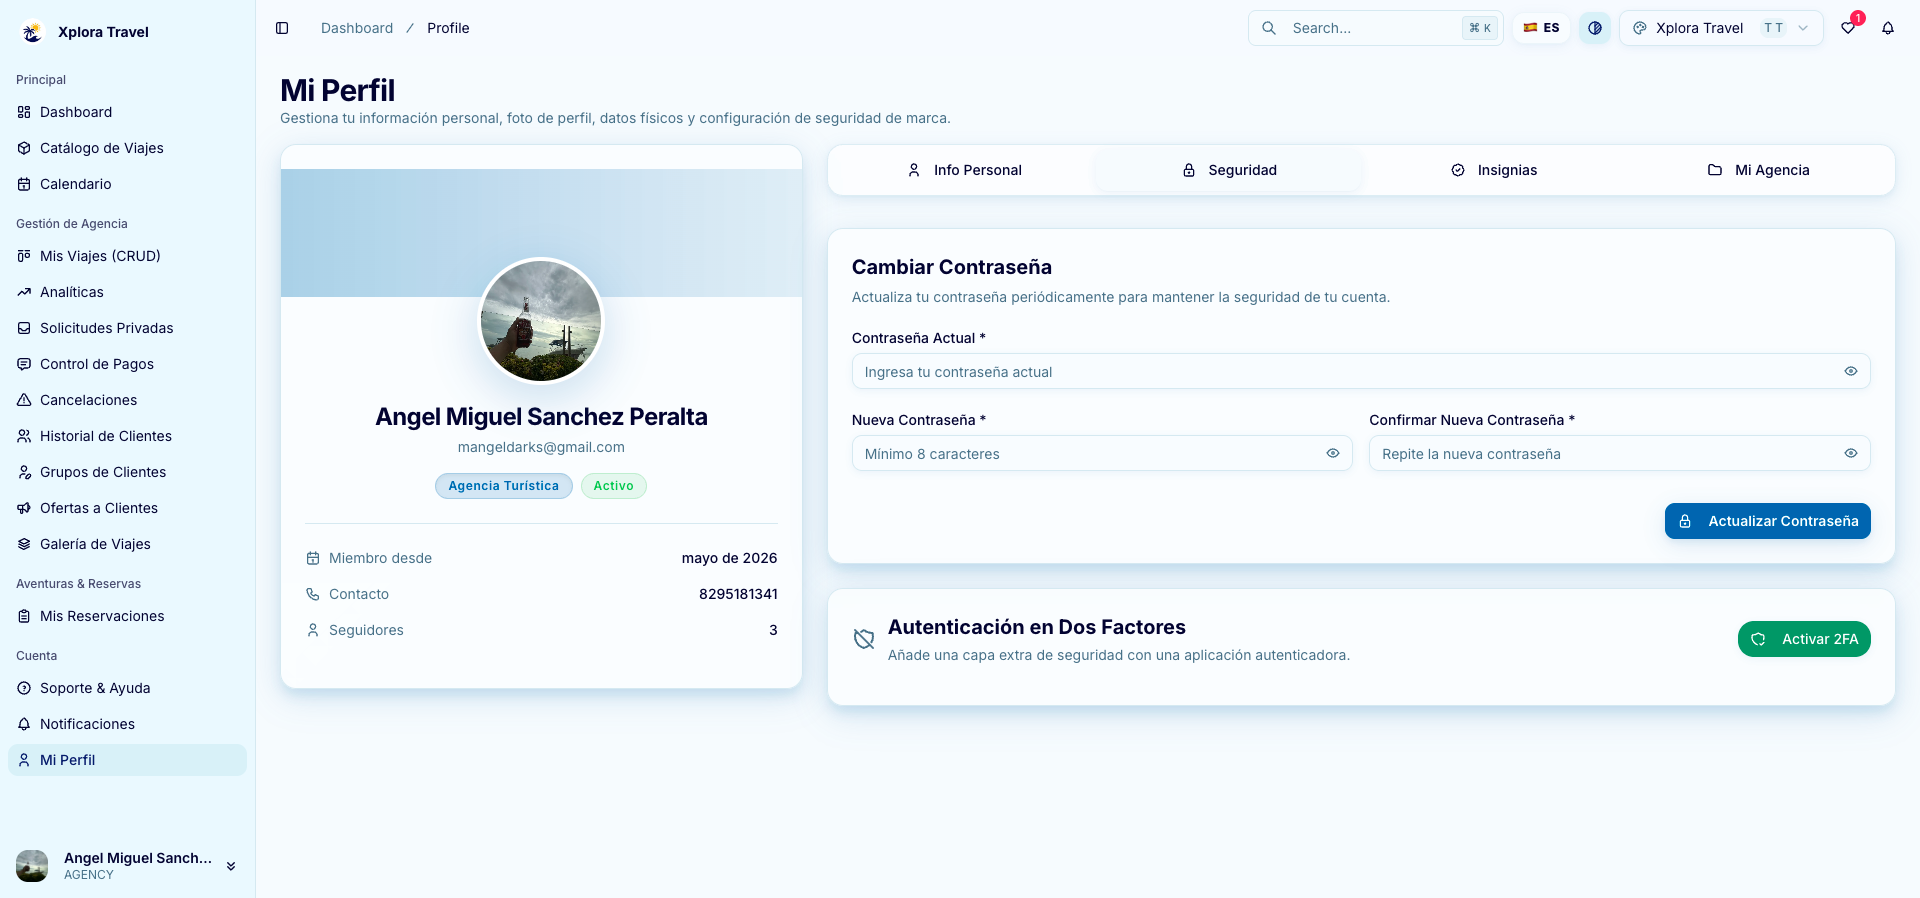Image resolution: width=1920 pixels, height=898 pixels.
Task: Open Ofertas a Clientes
Action: click(127, 508)
